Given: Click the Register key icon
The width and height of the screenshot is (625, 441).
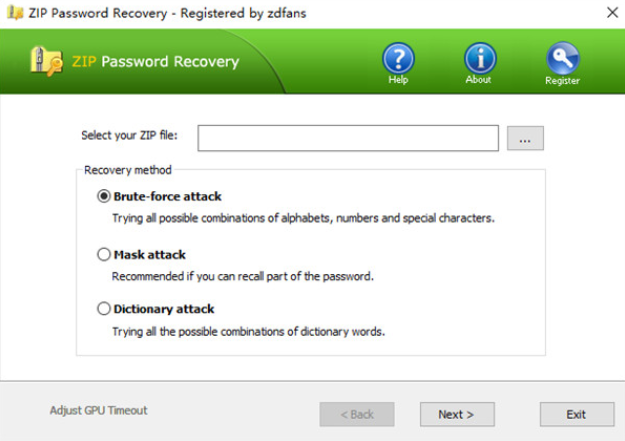Looking at the screenshot, I should (562, 57).
